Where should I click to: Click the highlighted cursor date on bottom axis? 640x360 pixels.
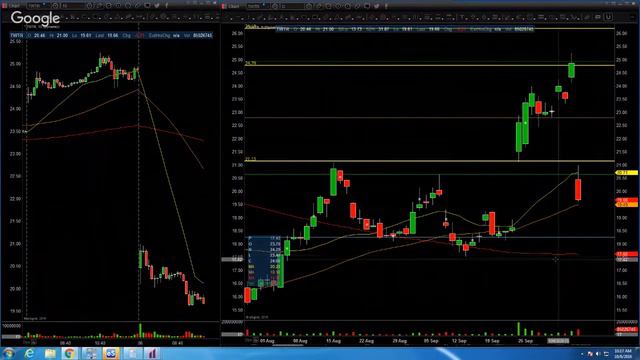(558, 340)
